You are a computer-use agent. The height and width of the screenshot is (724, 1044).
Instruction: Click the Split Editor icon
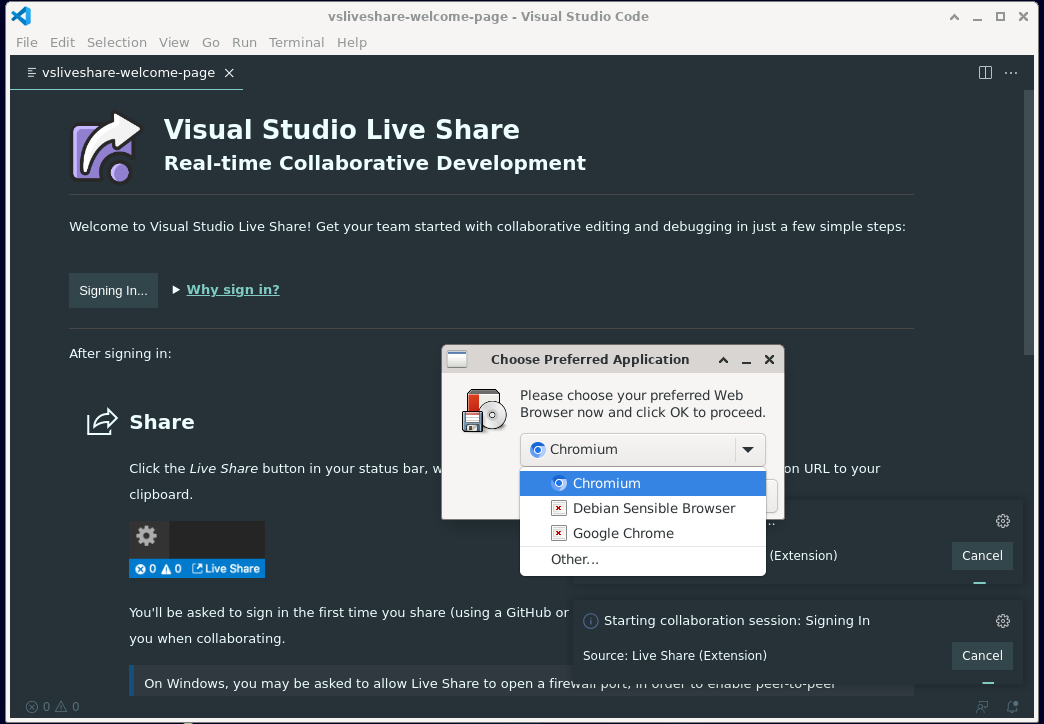pyautogui.click(x=985, y=73)
